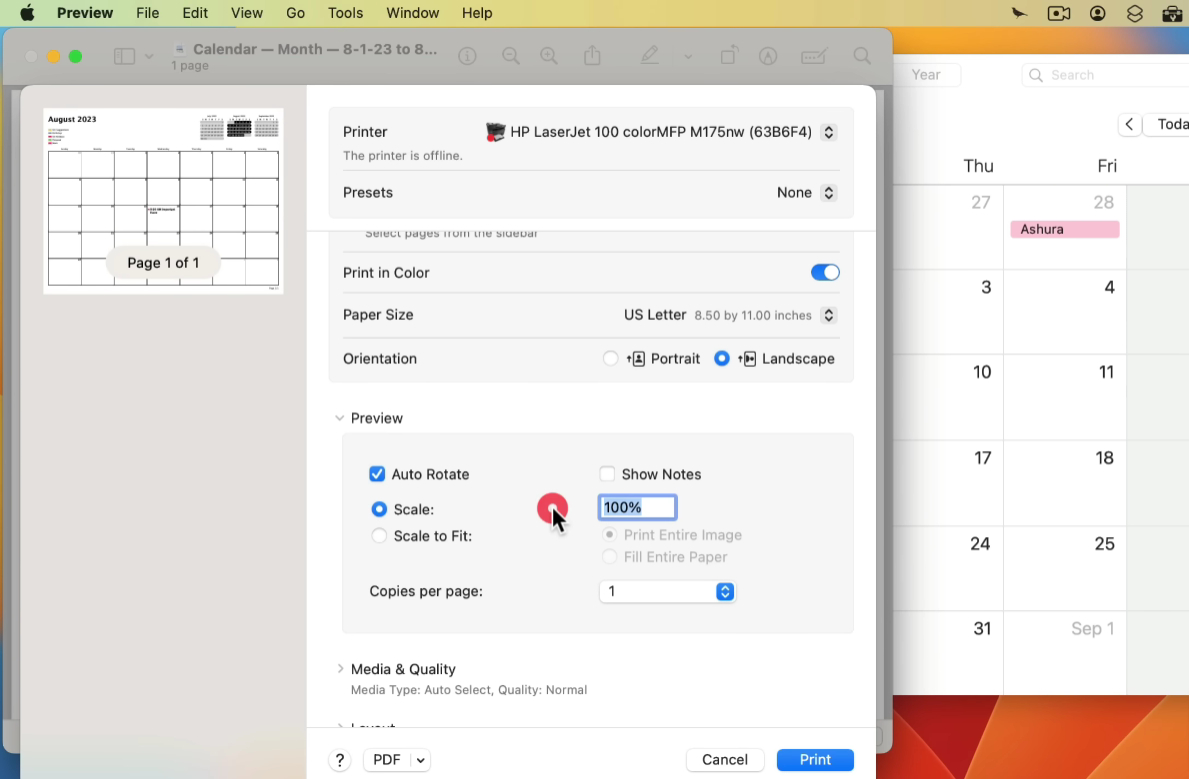
Task: Zoom out using the magnifier minus icon
Action: [x=511, y=56]
